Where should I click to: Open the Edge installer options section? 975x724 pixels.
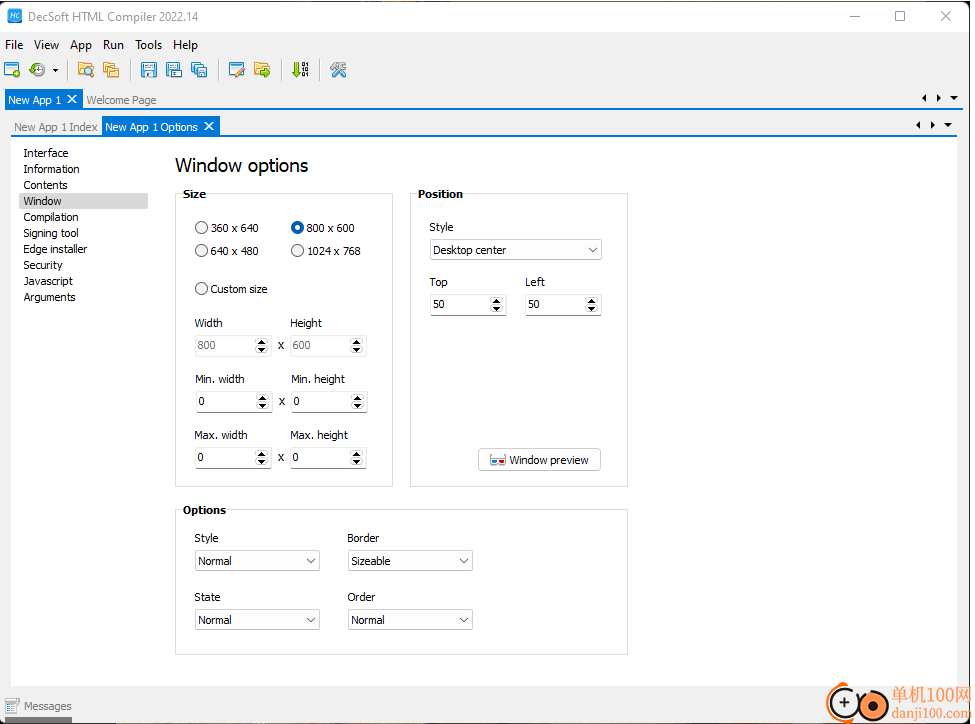(x=55, y=249)
